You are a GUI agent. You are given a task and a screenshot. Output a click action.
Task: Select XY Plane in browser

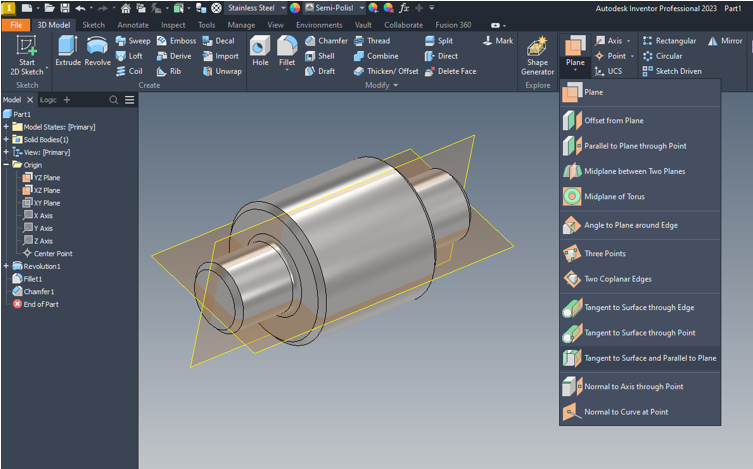42,203
